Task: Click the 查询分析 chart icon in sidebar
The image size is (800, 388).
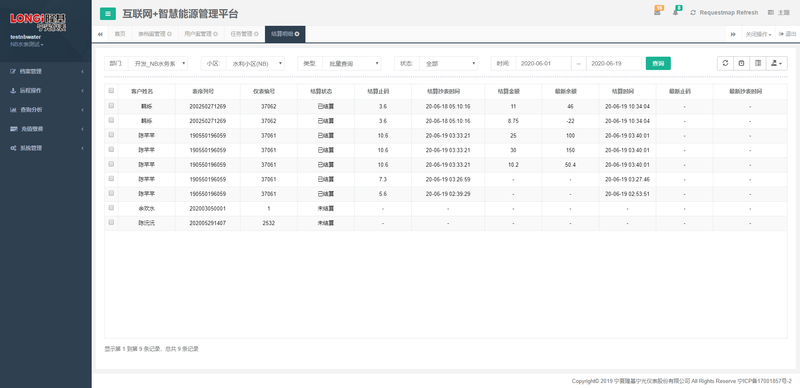Action: pos(13,110)
